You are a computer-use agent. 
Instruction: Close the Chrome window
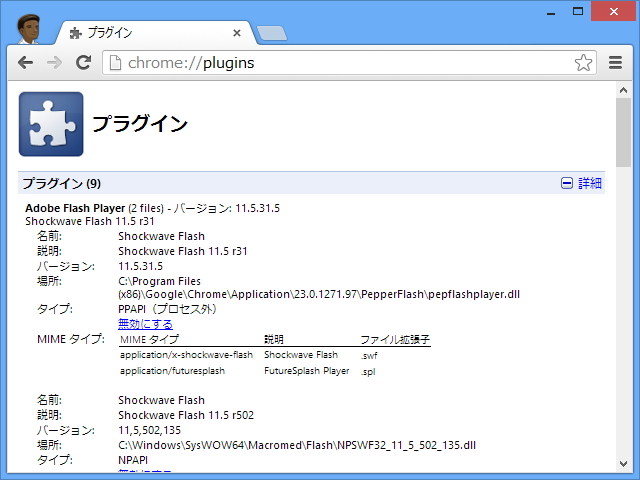click(x=614, y=11)
